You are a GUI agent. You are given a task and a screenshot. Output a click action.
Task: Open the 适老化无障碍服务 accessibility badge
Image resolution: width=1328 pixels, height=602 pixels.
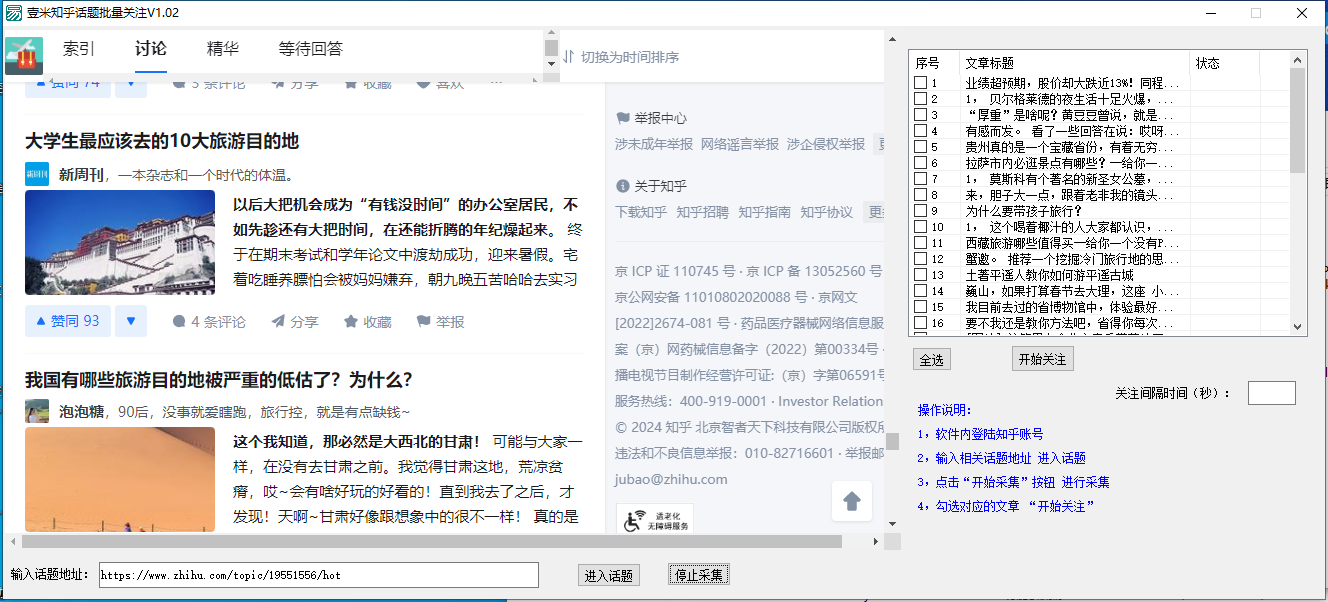(x=654, y=520)
